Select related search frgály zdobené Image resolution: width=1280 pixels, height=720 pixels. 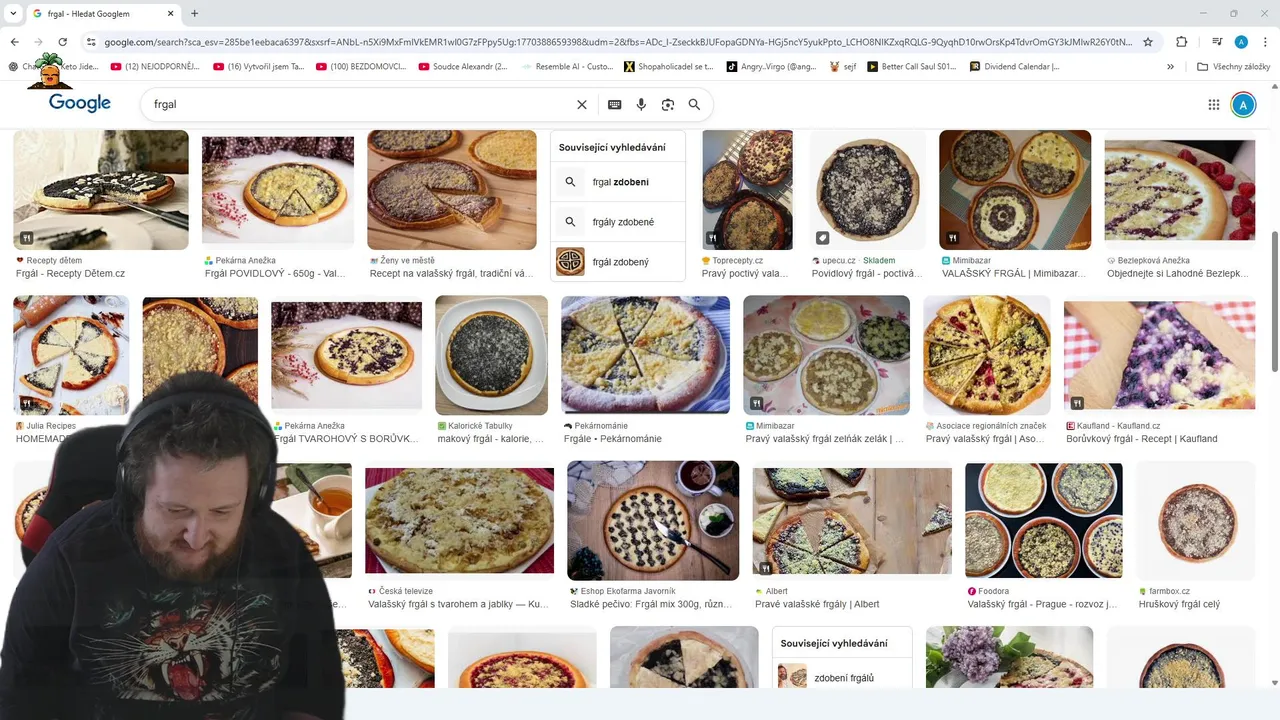pyautogui.click(x=618, y=222)
